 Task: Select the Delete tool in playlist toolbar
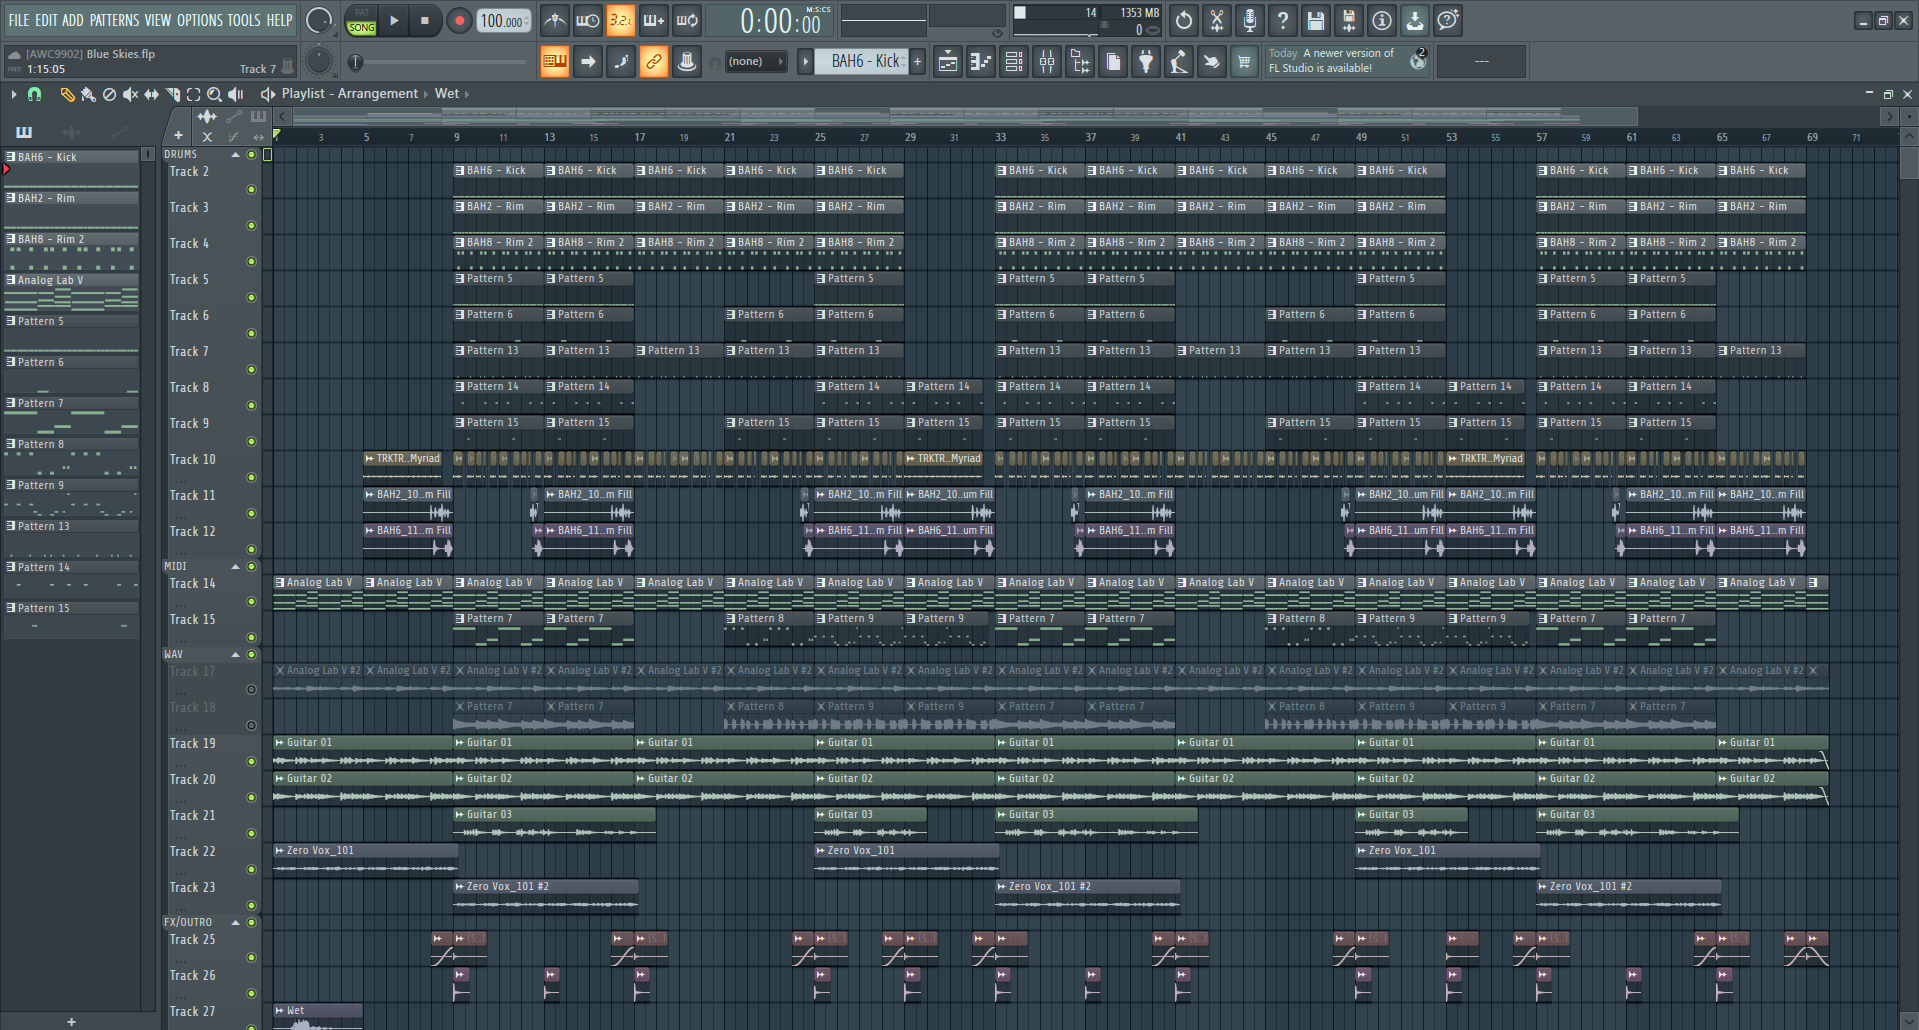coord(109,94)
